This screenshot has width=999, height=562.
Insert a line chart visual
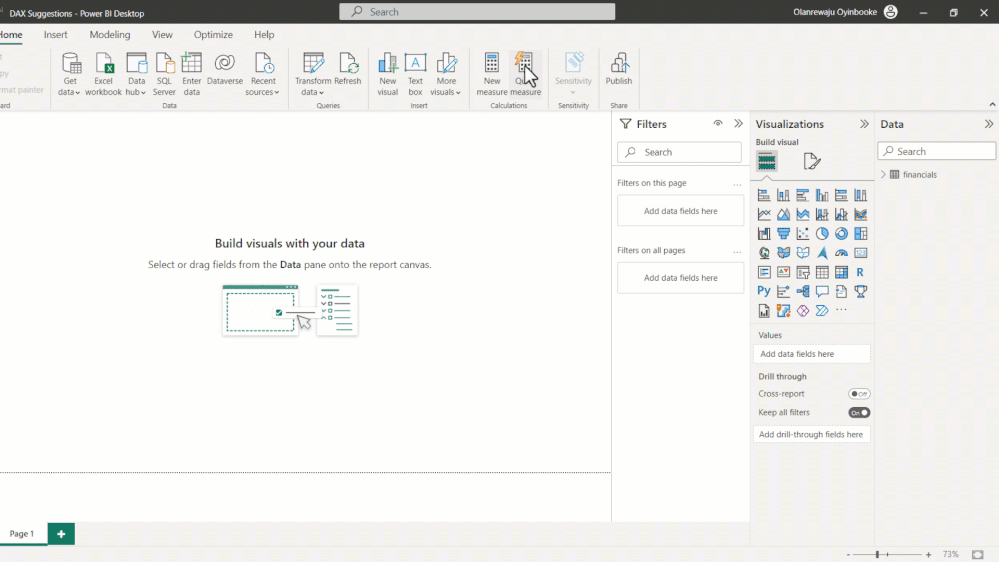(x=764, y=214)
